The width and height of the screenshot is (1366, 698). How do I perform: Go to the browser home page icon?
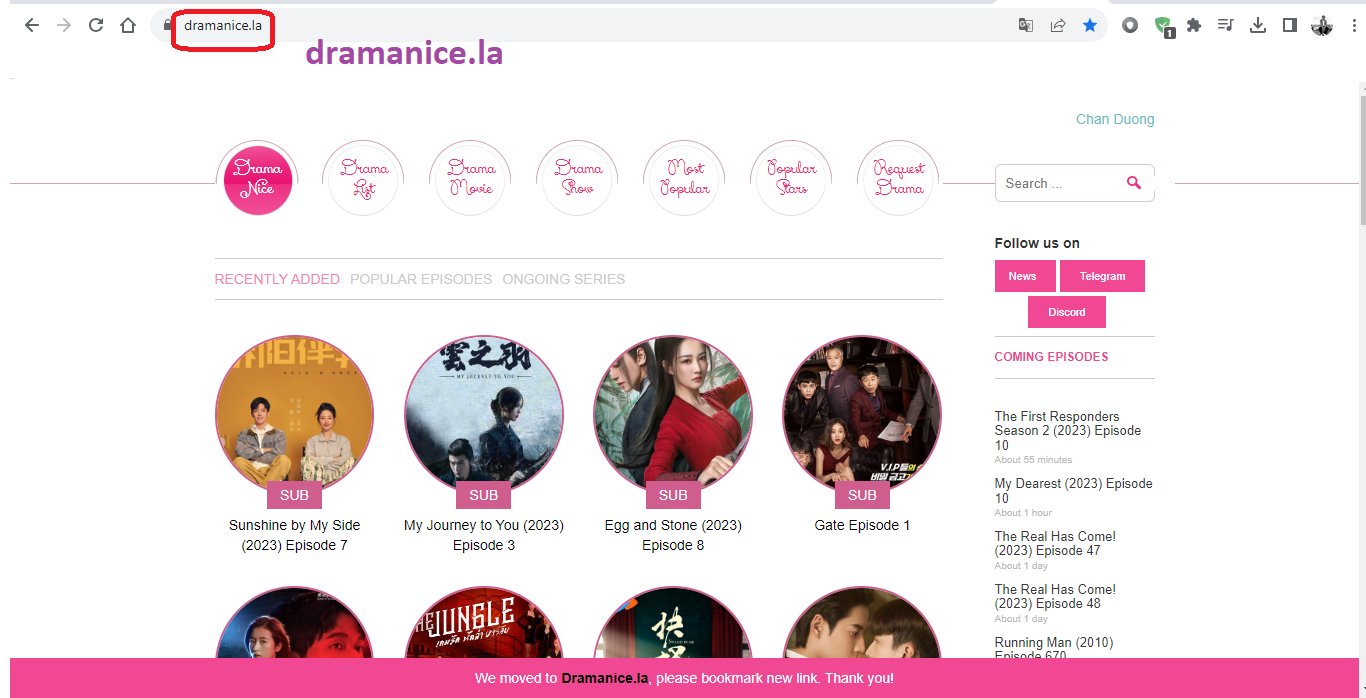click(128, 26)
